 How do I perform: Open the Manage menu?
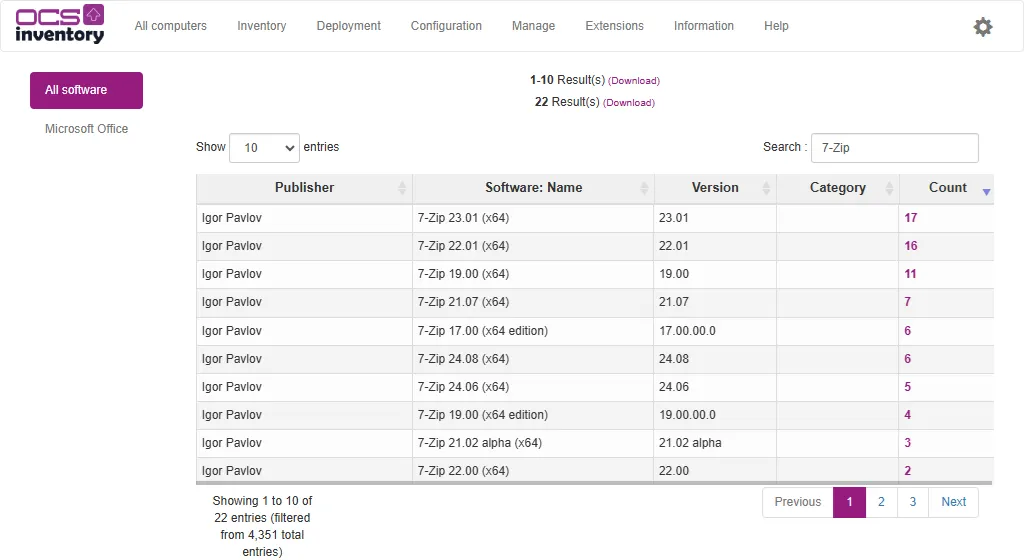click(534, 26)
